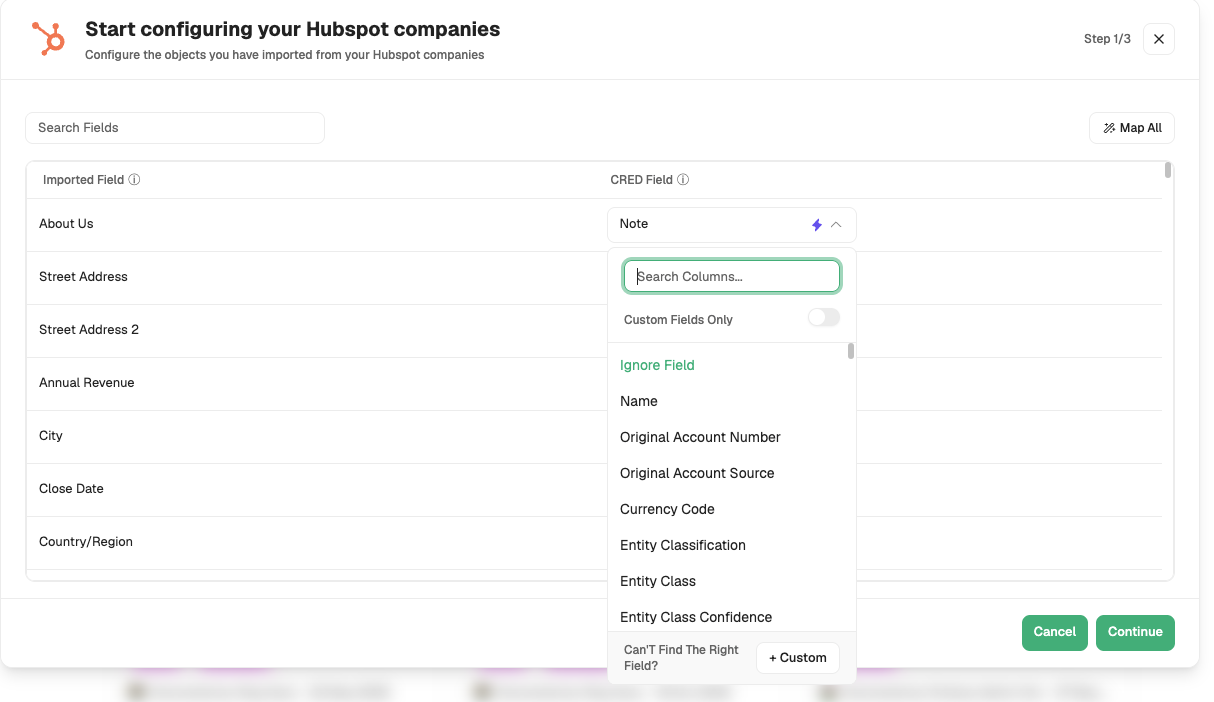
Task: Focus the Search Fields input
Action: pos(175,128)
